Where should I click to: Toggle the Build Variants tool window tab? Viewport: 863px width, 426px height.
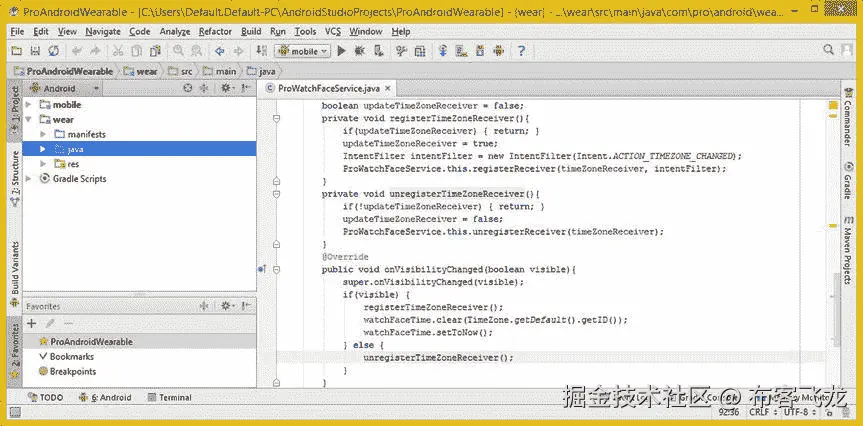(15, 274)
